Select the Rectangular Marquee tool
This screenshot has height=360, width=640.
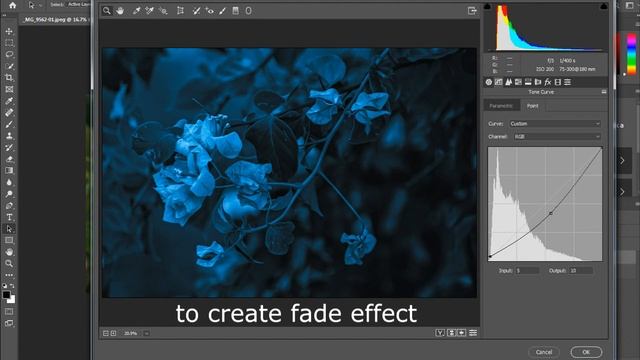9,42
